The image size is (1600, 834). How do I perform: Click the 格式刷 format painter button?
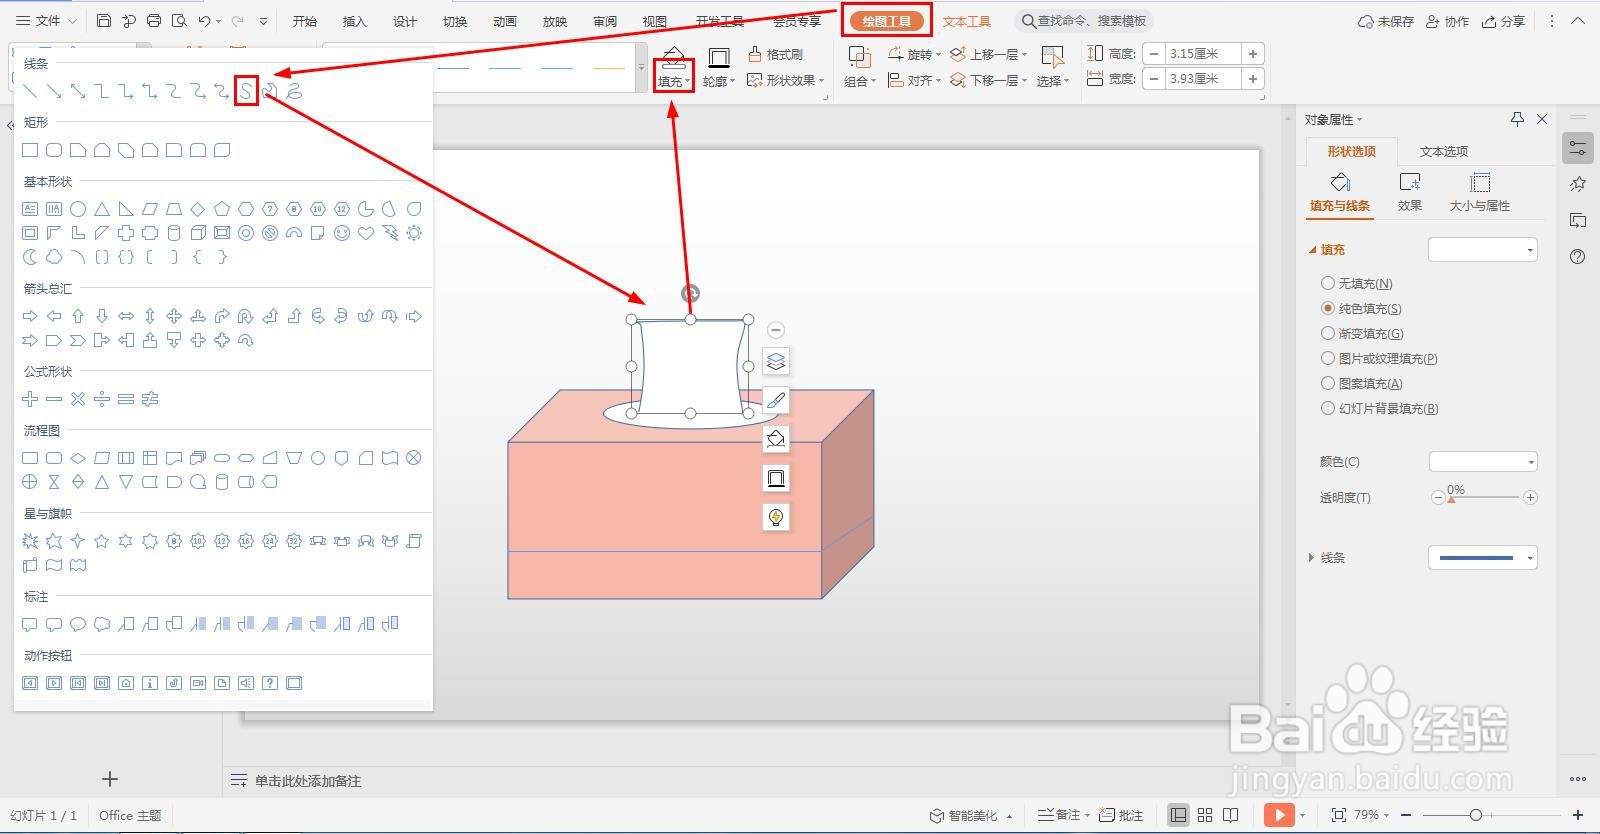click(x=775, y=54)
